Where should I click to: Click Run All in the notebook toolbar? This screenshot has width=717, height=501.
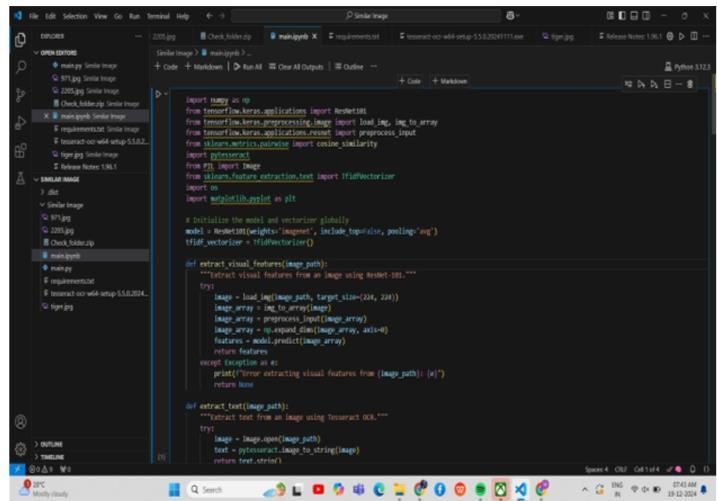tap(248, 67)
